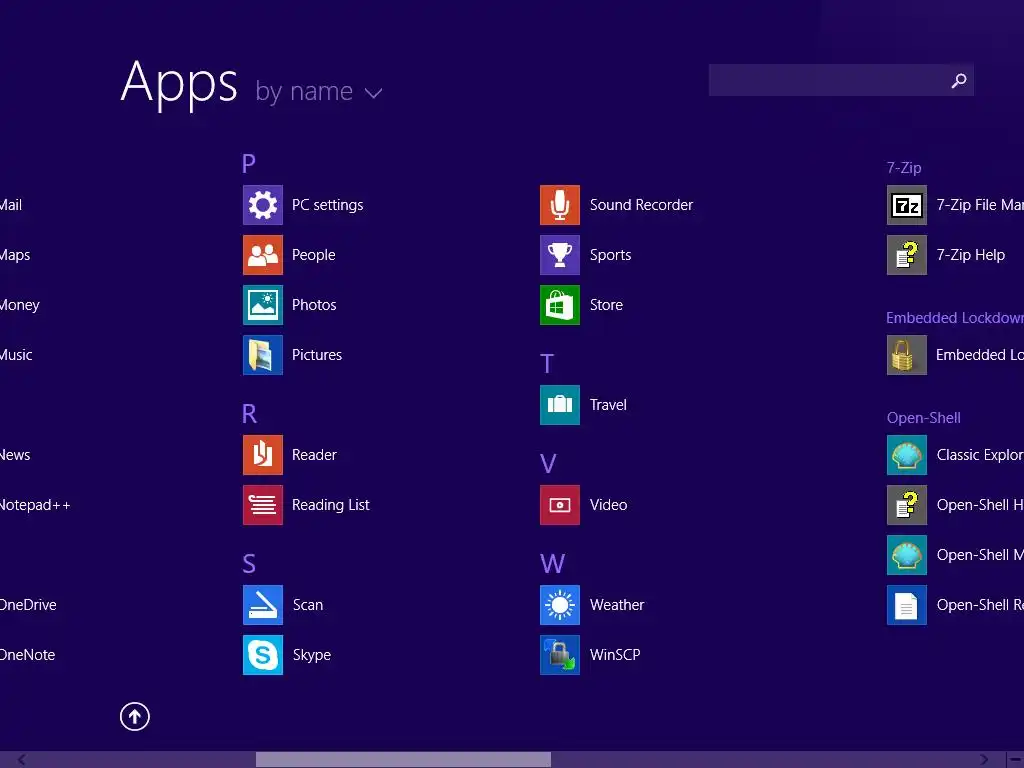This screenshot has height=768, width=1024.
Task: Click the 'Pictures' text label
Action: 317,355
